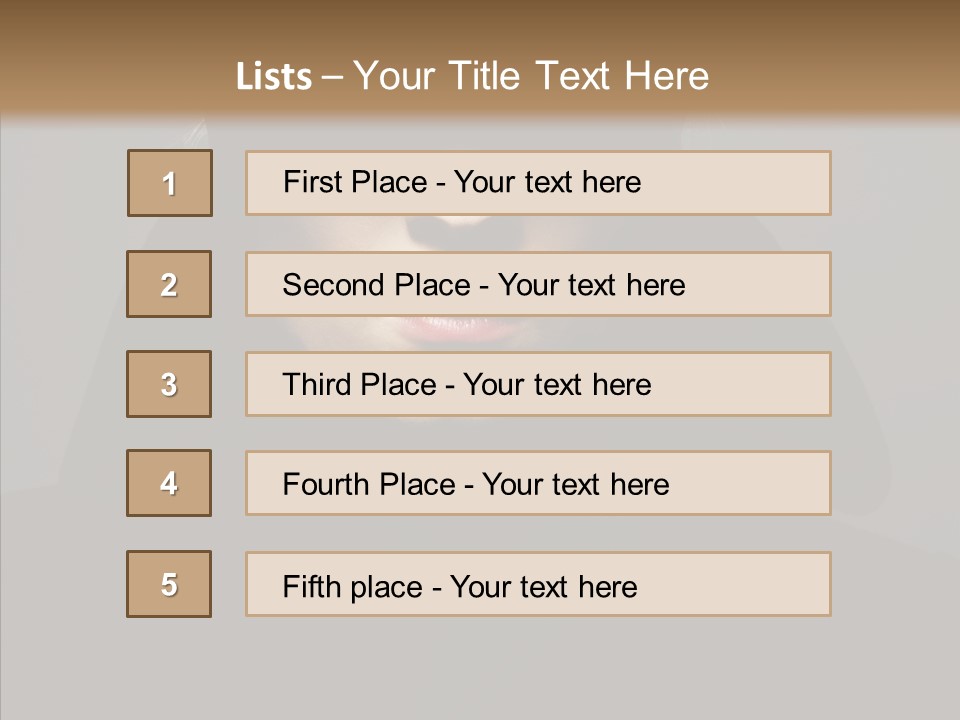Click the word "Here" ending the slide title
This screenshot has height=720, width=960.
666,77
